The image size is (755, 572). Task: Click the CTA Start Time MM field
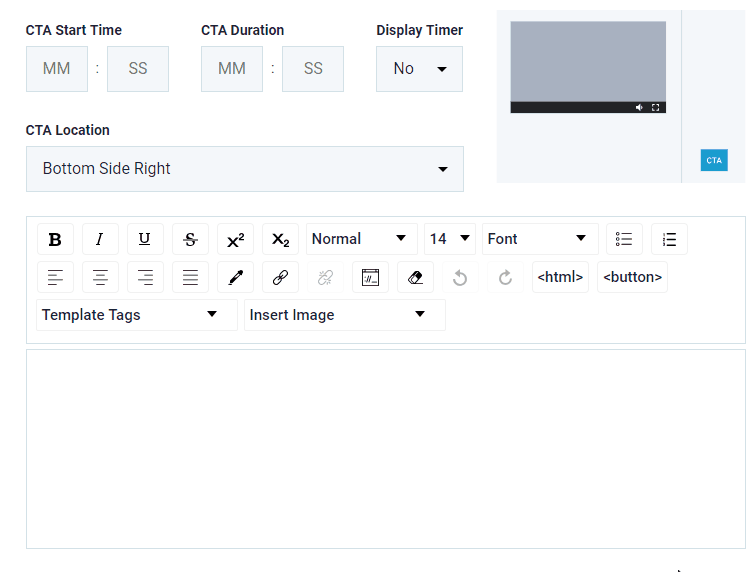tap(57, 69)
